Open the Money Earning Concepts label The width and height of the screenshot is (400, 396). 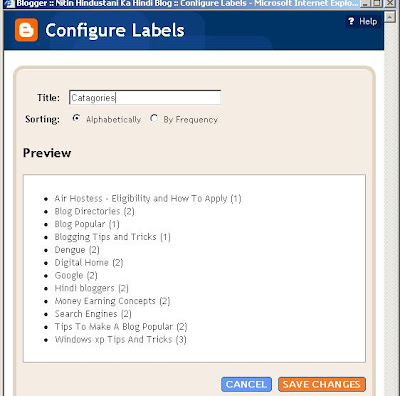coord(105,301)
